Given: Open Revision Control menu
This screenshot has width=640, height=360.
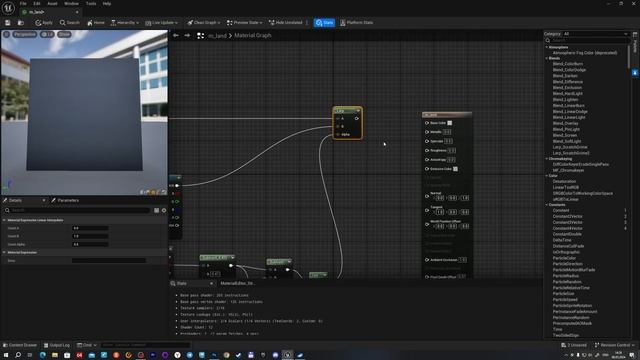Looking at the screenshot, I should tap(614, 345).
